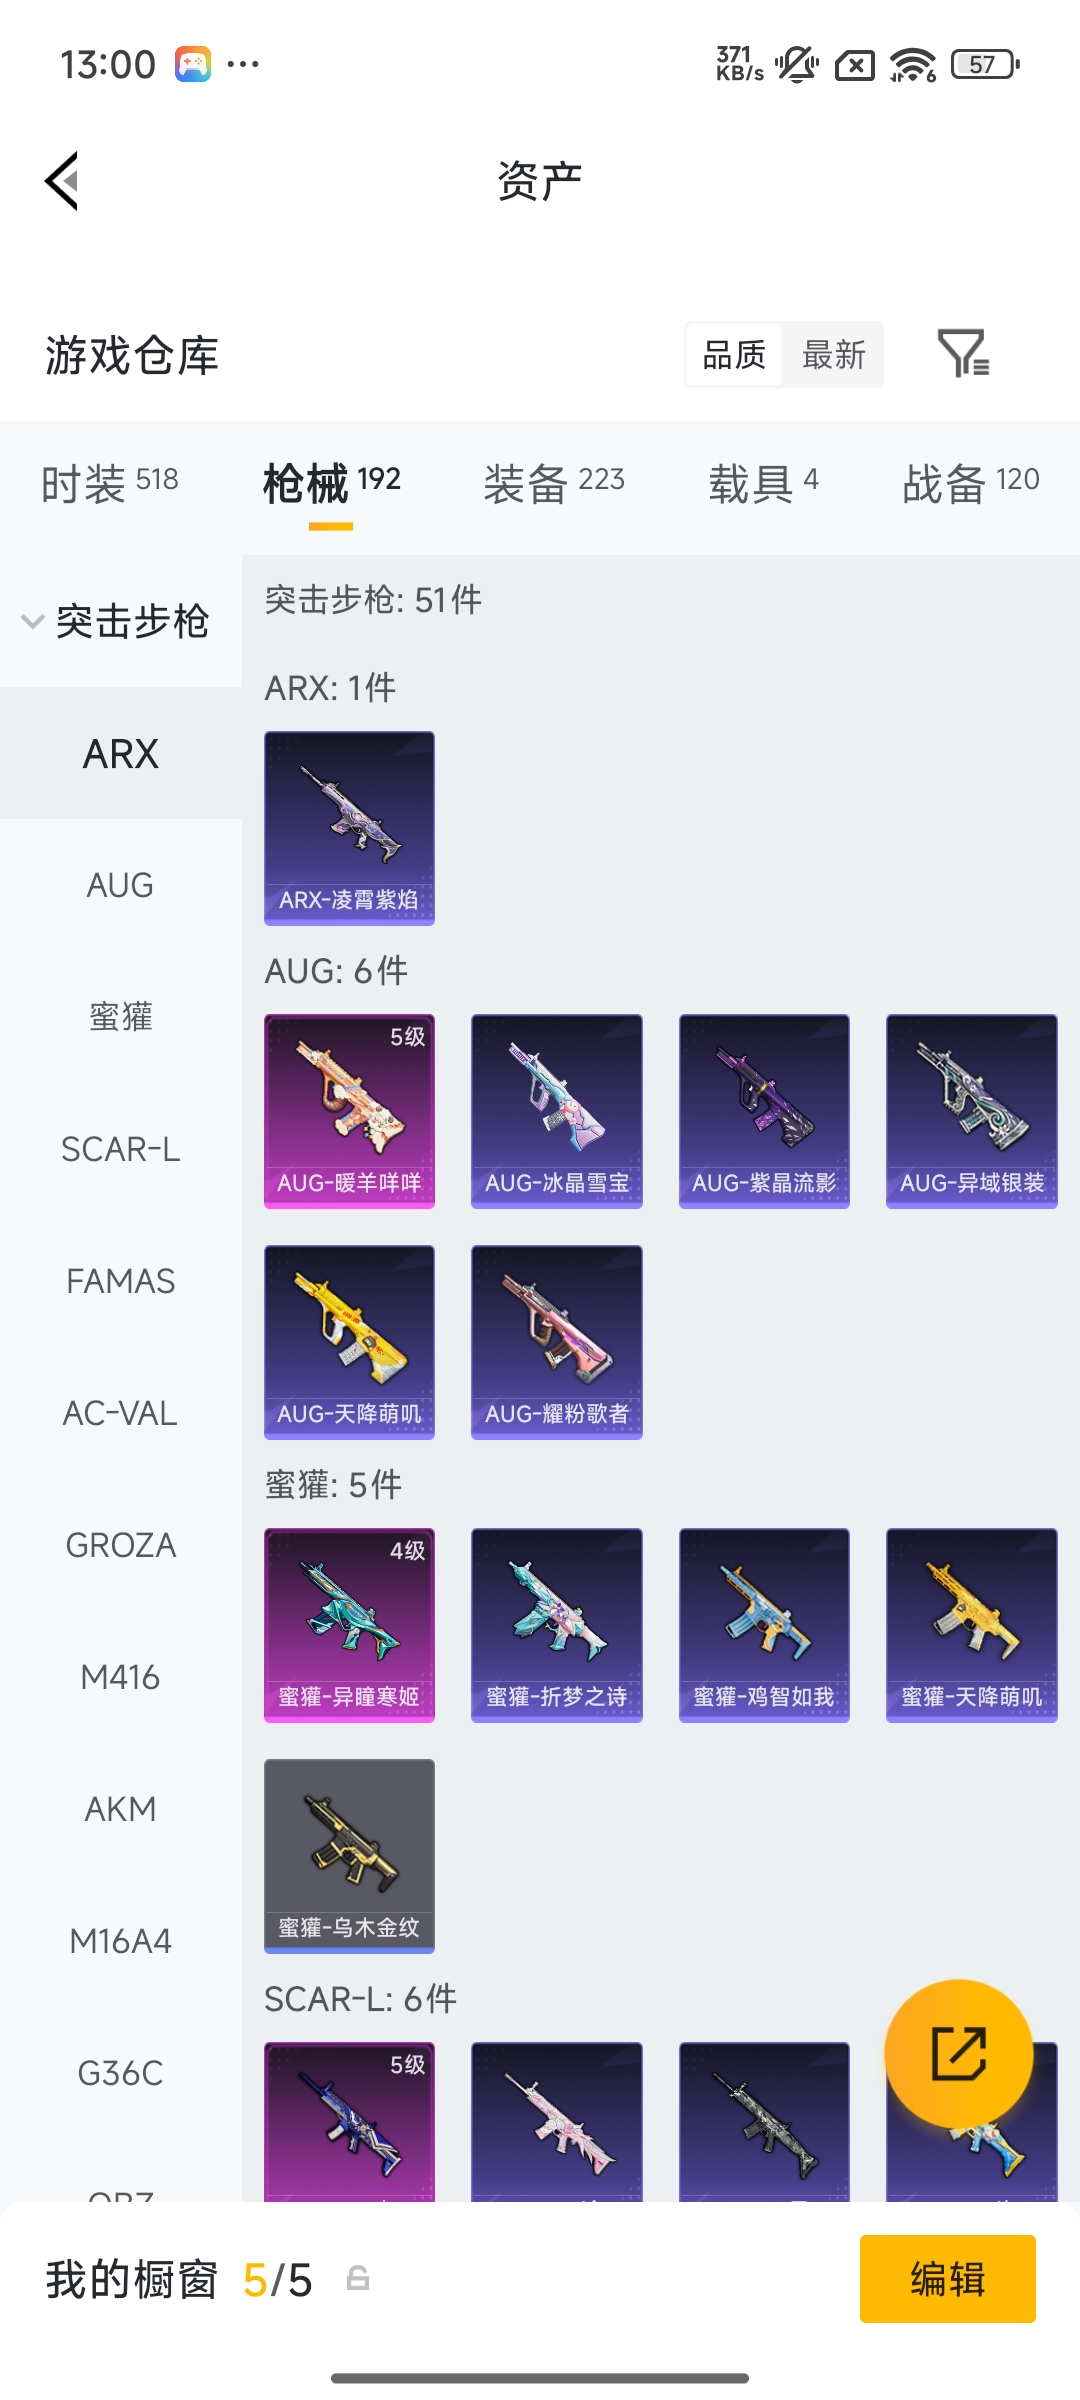Switch sorting to 最新
This screenshot has width=1080, height=2400.
coord(833,354)
